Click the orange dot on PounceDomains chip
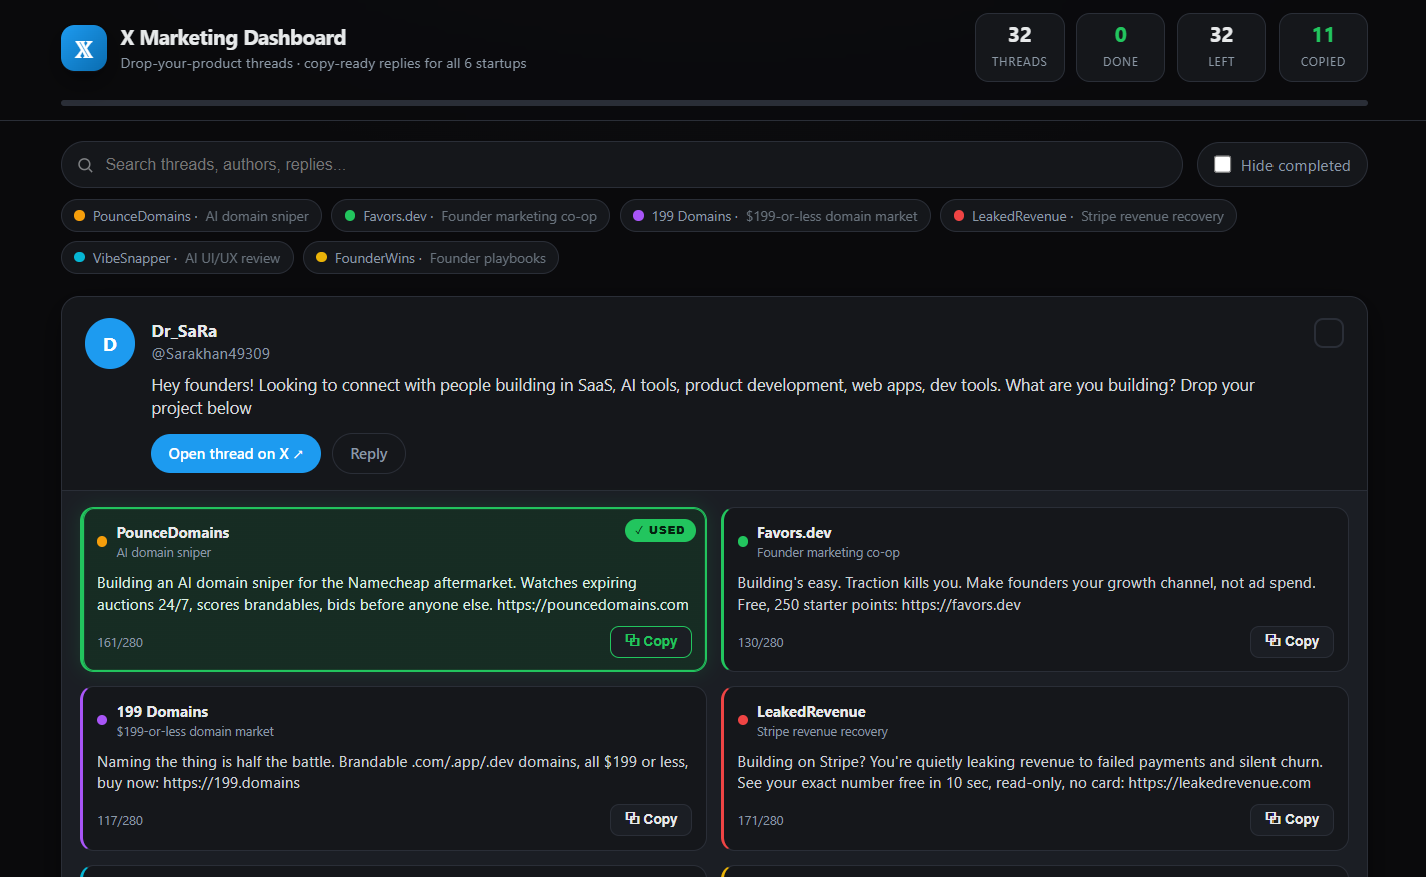This screenshot has height=877, width=1426. pyautogui.click(x=80, y=216)
